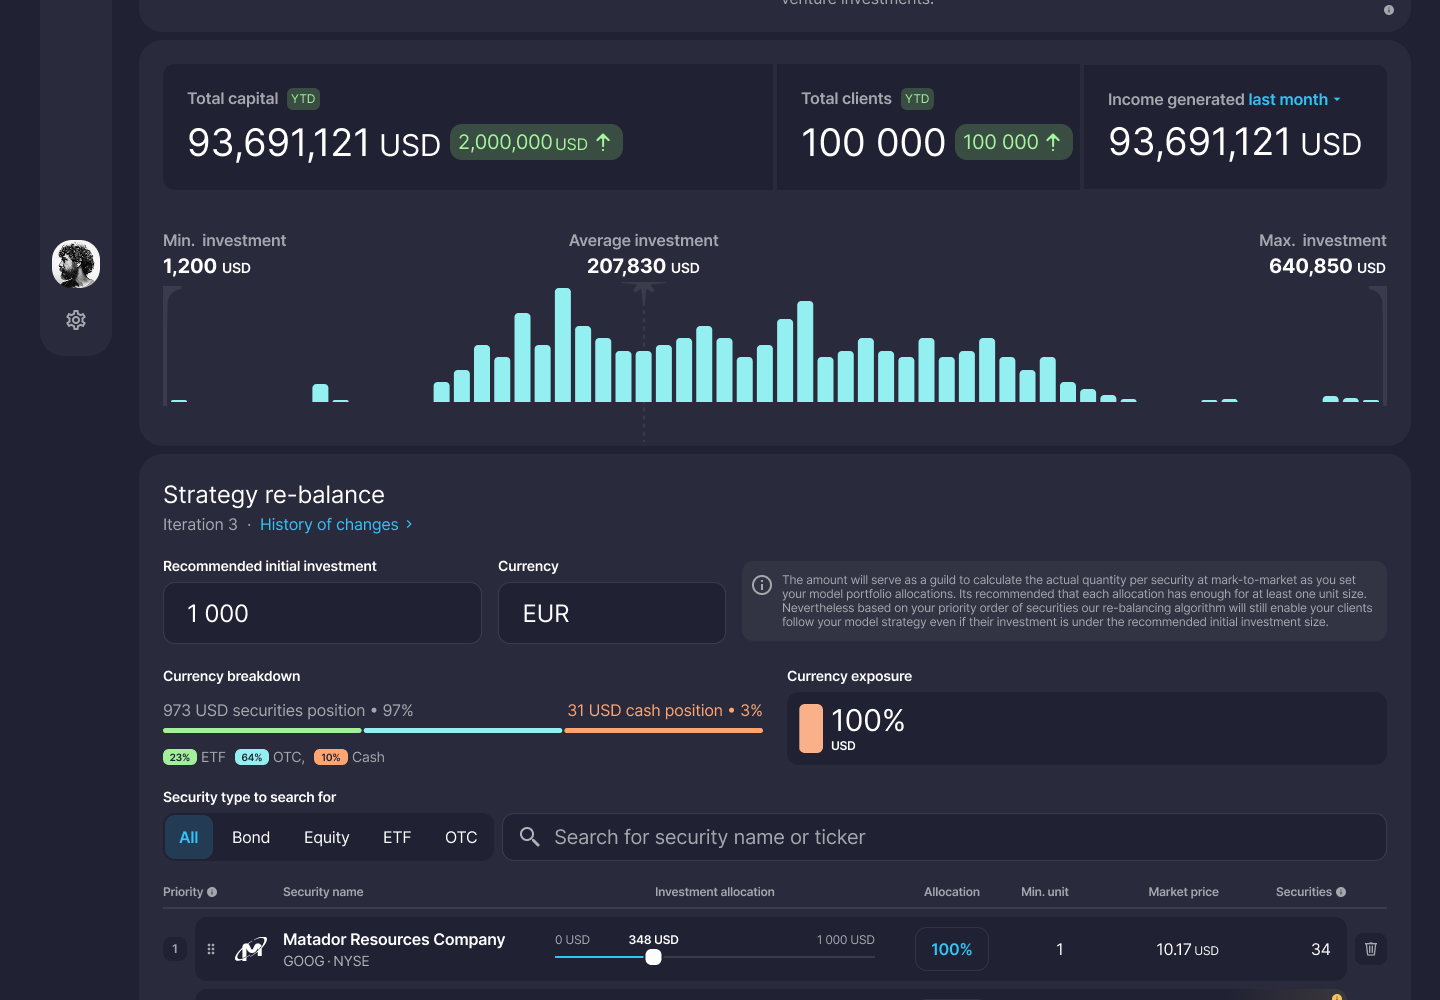Switch to the ETF filter tab
This screenshot has width=1440, height=1000.
click(397, 837)
